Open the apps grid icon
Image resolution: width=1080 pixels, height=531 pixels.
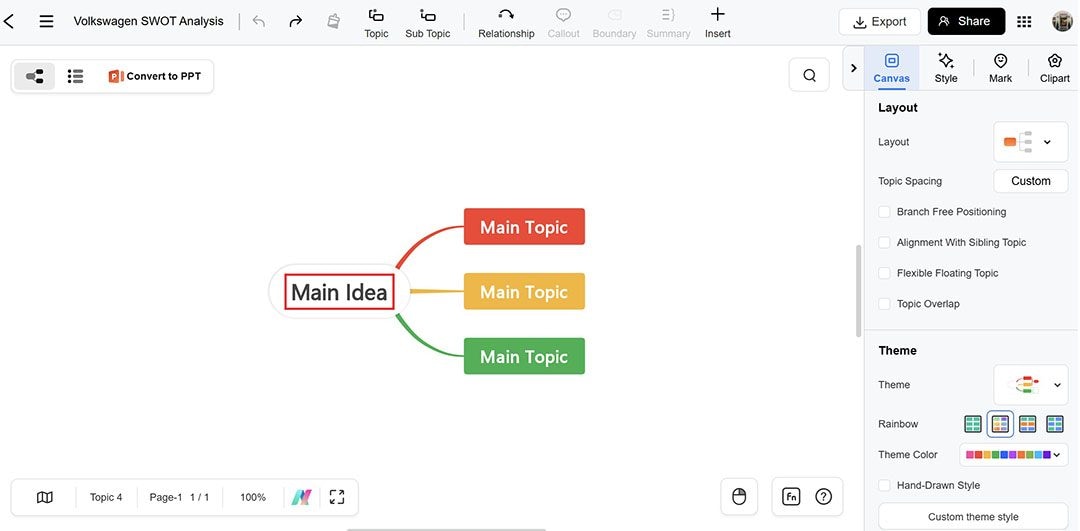[1024, 21]
